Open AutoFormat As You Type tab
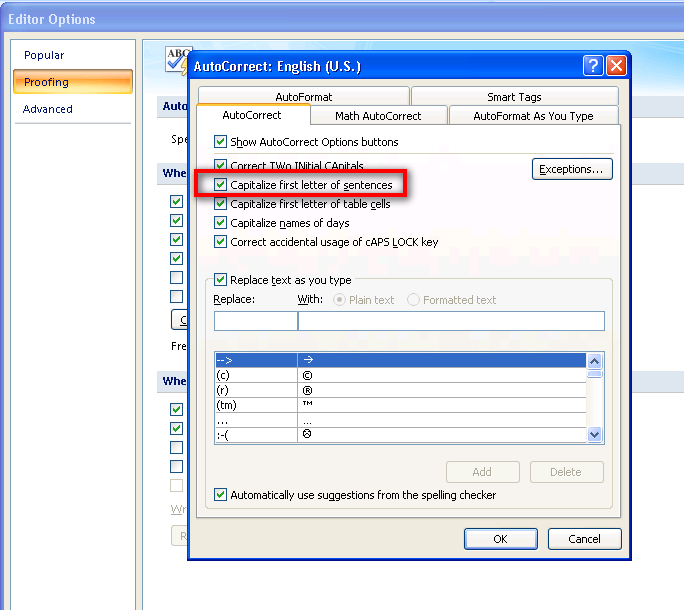The width and height of the screenshot is (684, 610). pyautogui.click(x=533, y=116)
